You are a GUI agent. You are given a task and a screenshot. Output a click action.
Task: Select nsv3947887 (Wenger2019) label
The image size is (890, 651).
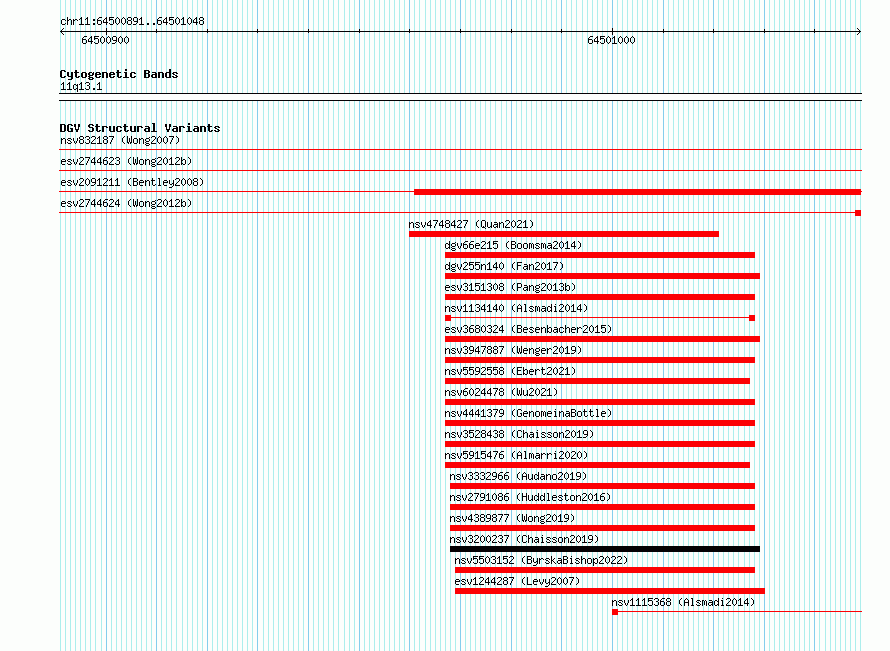click(513, 350)
